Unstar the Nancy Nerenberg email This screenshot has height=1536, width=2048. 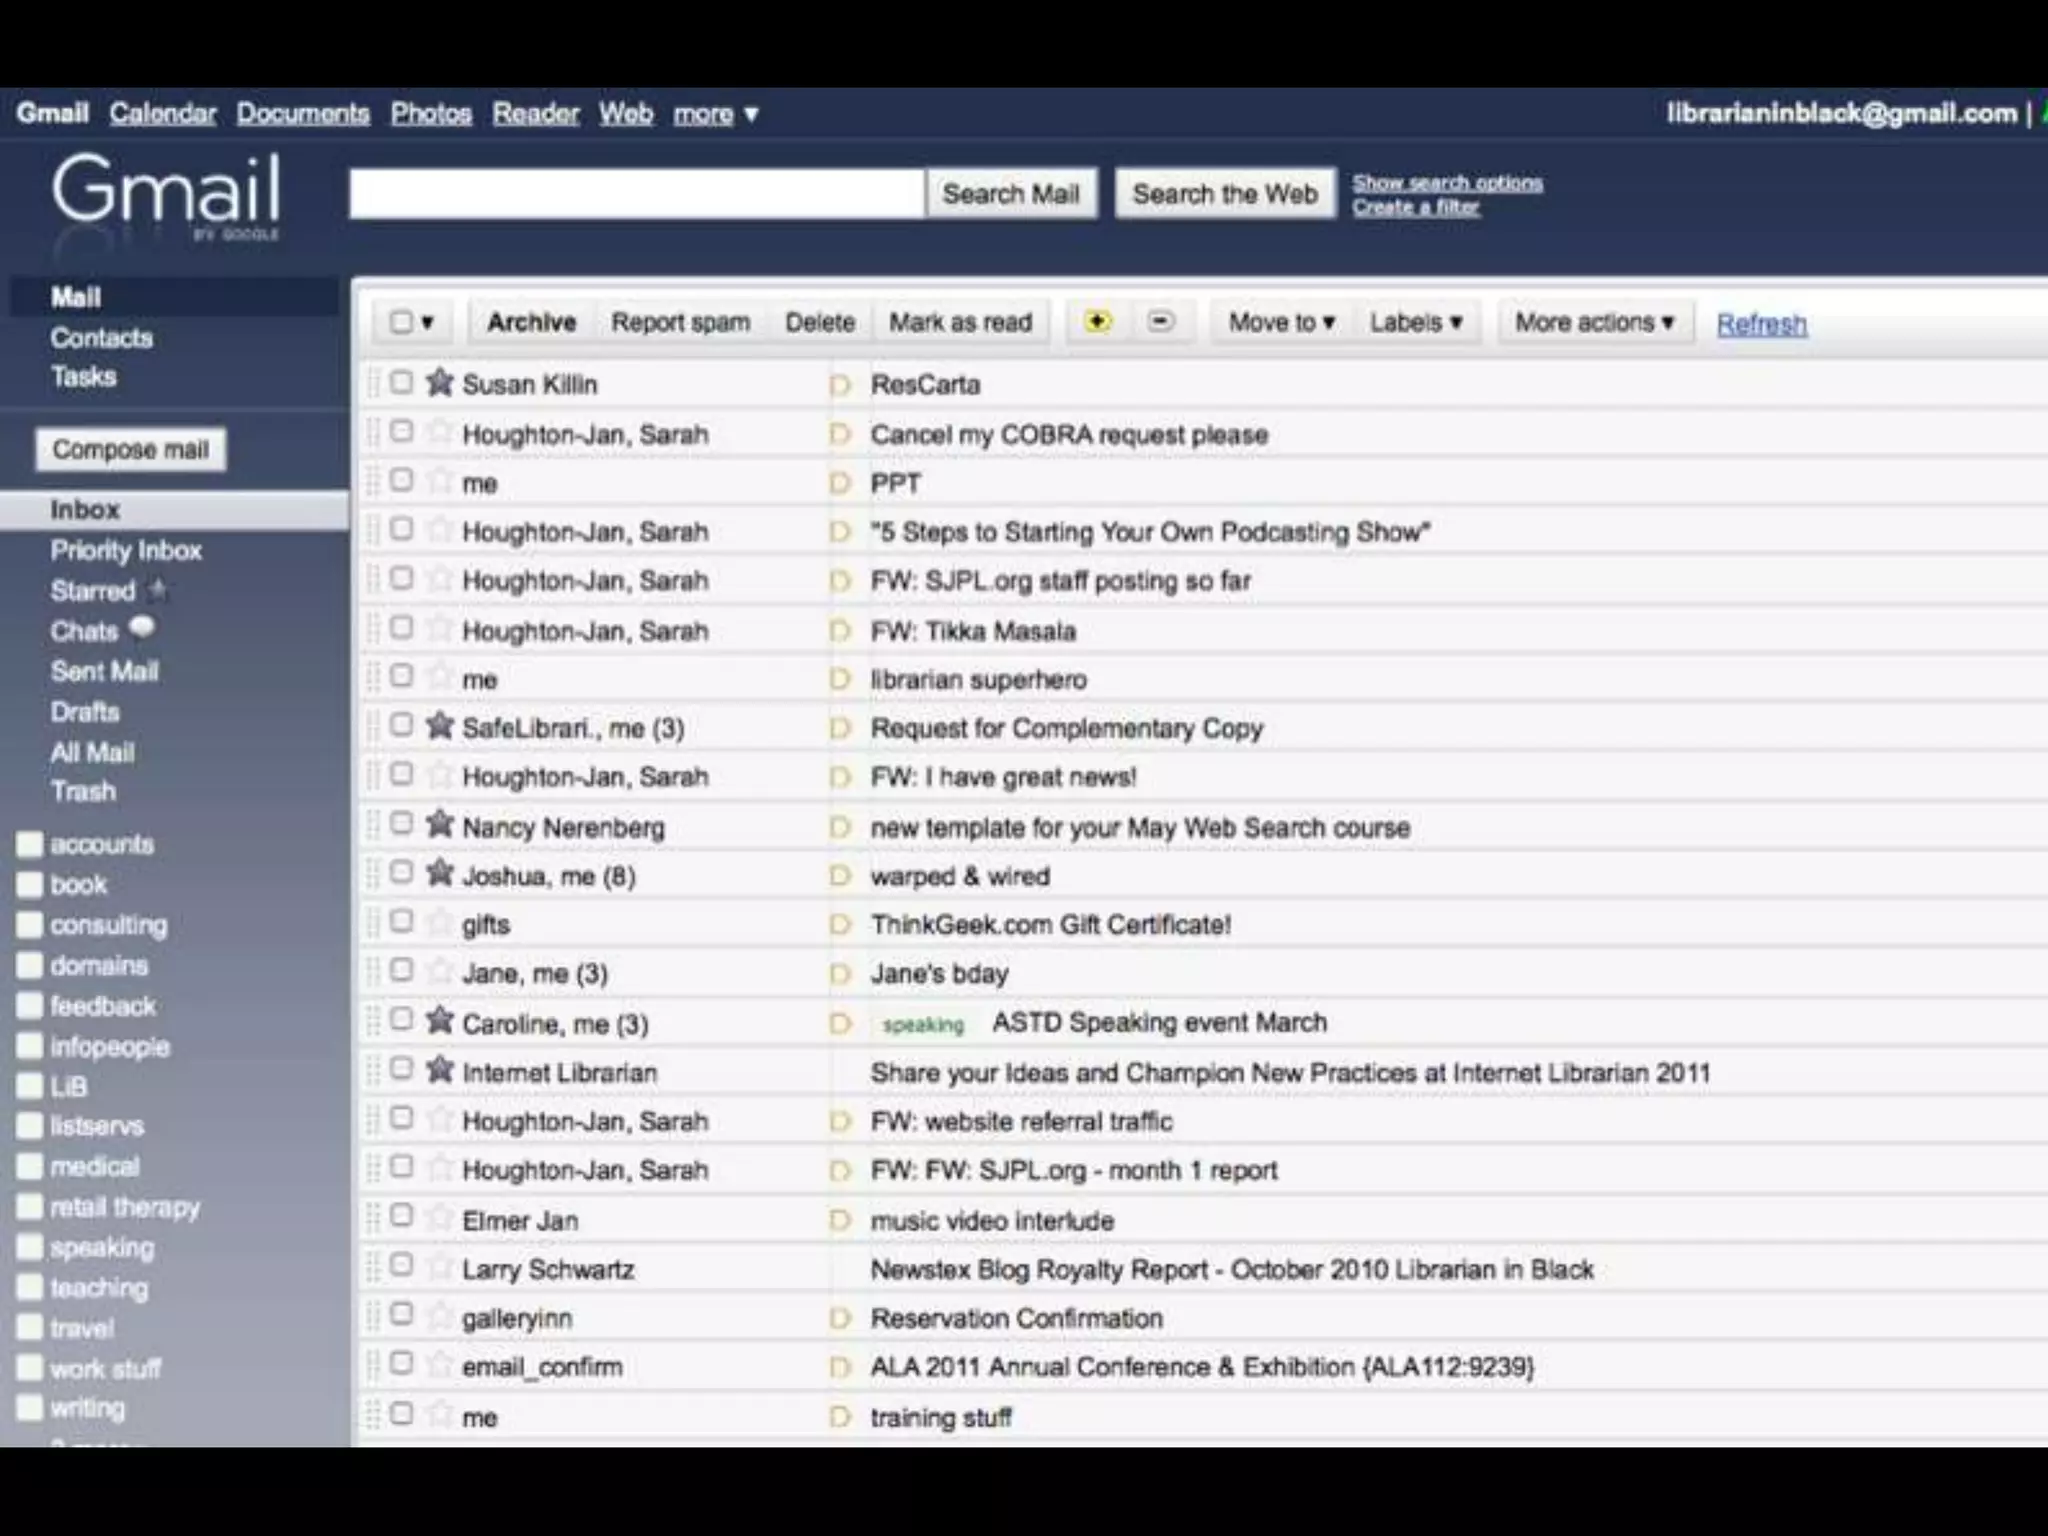coord(440,824)
